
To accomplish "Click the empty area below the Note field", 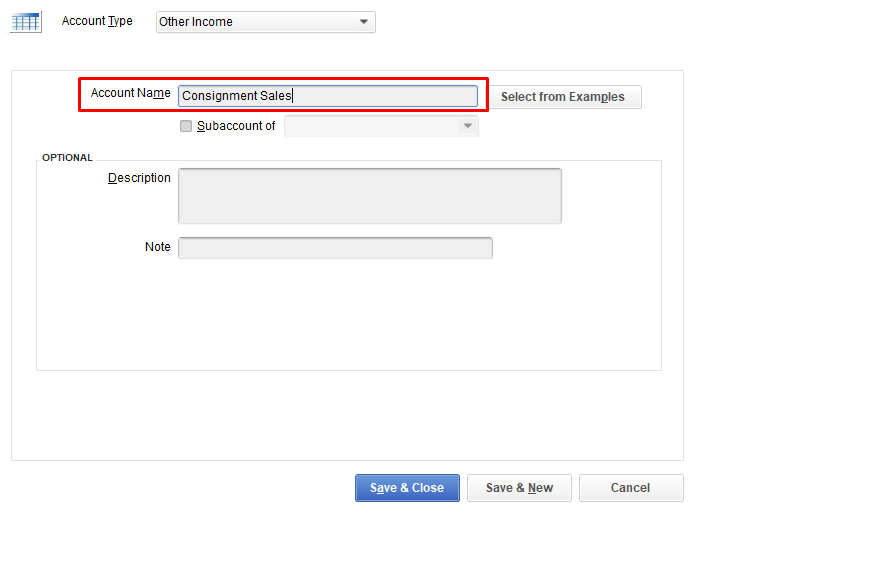I will tap(348, 315).
